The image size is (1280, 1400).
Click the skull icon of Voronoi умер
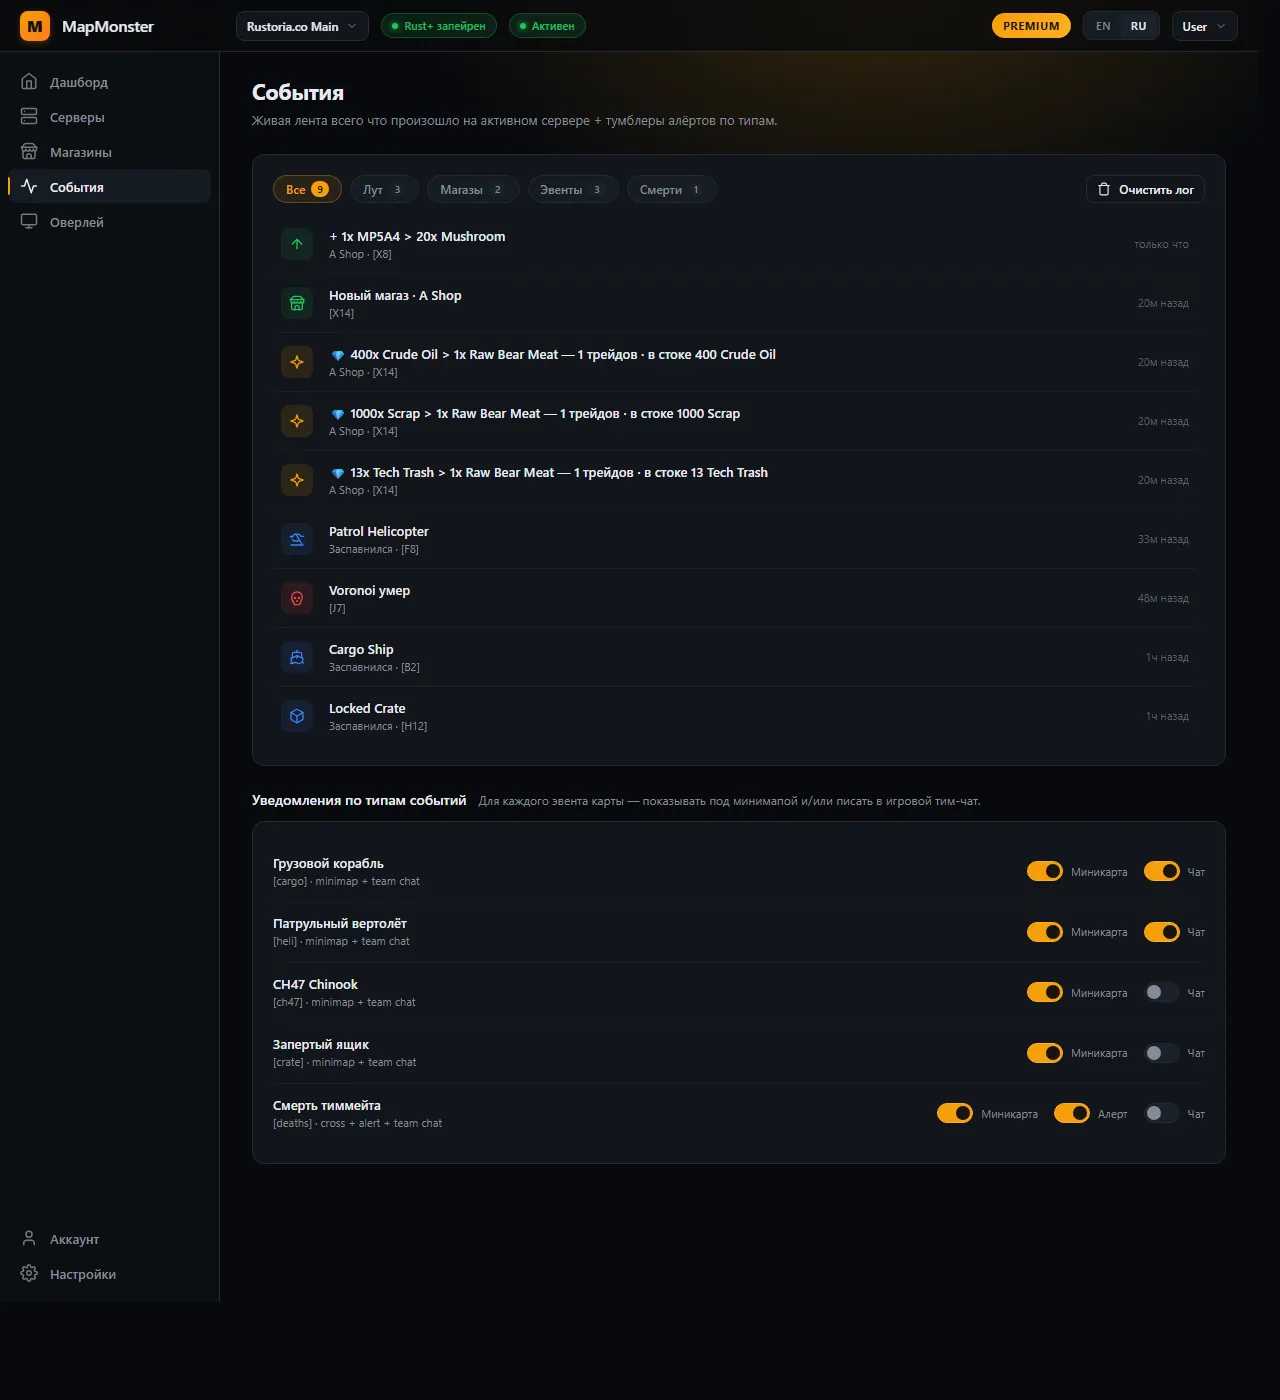click(297, 598)
